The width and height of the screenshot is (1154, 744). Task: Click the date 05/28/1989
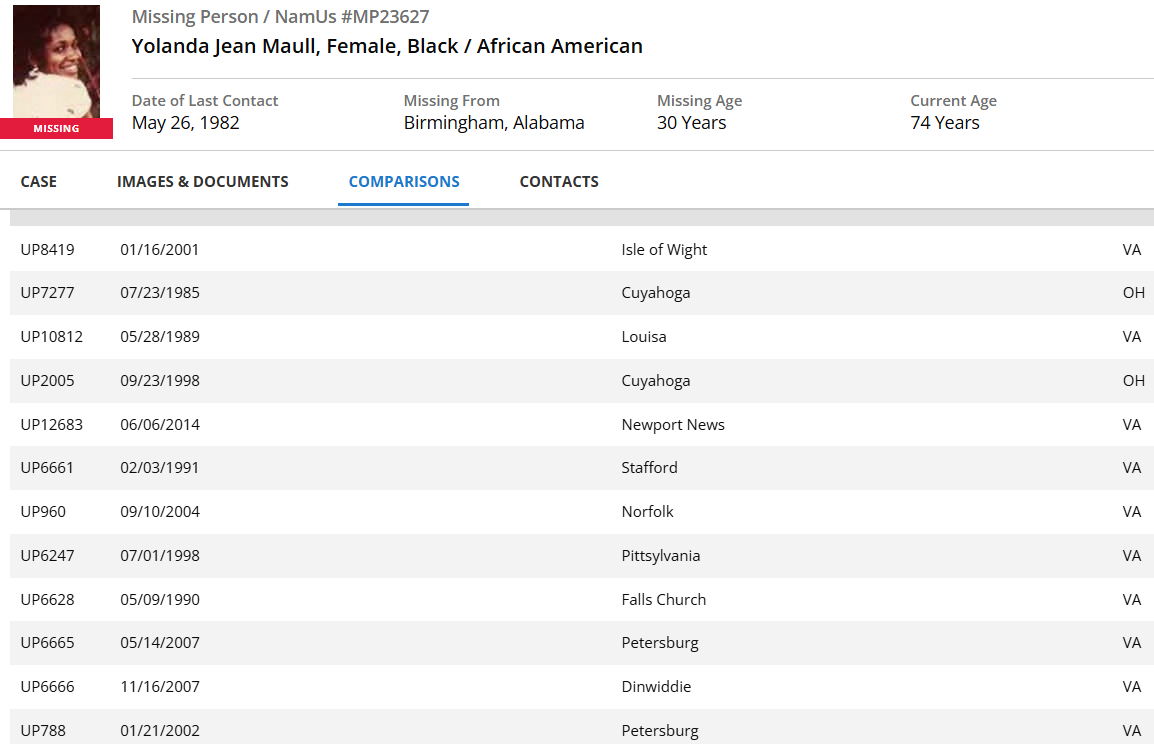(x=160, y=337)
